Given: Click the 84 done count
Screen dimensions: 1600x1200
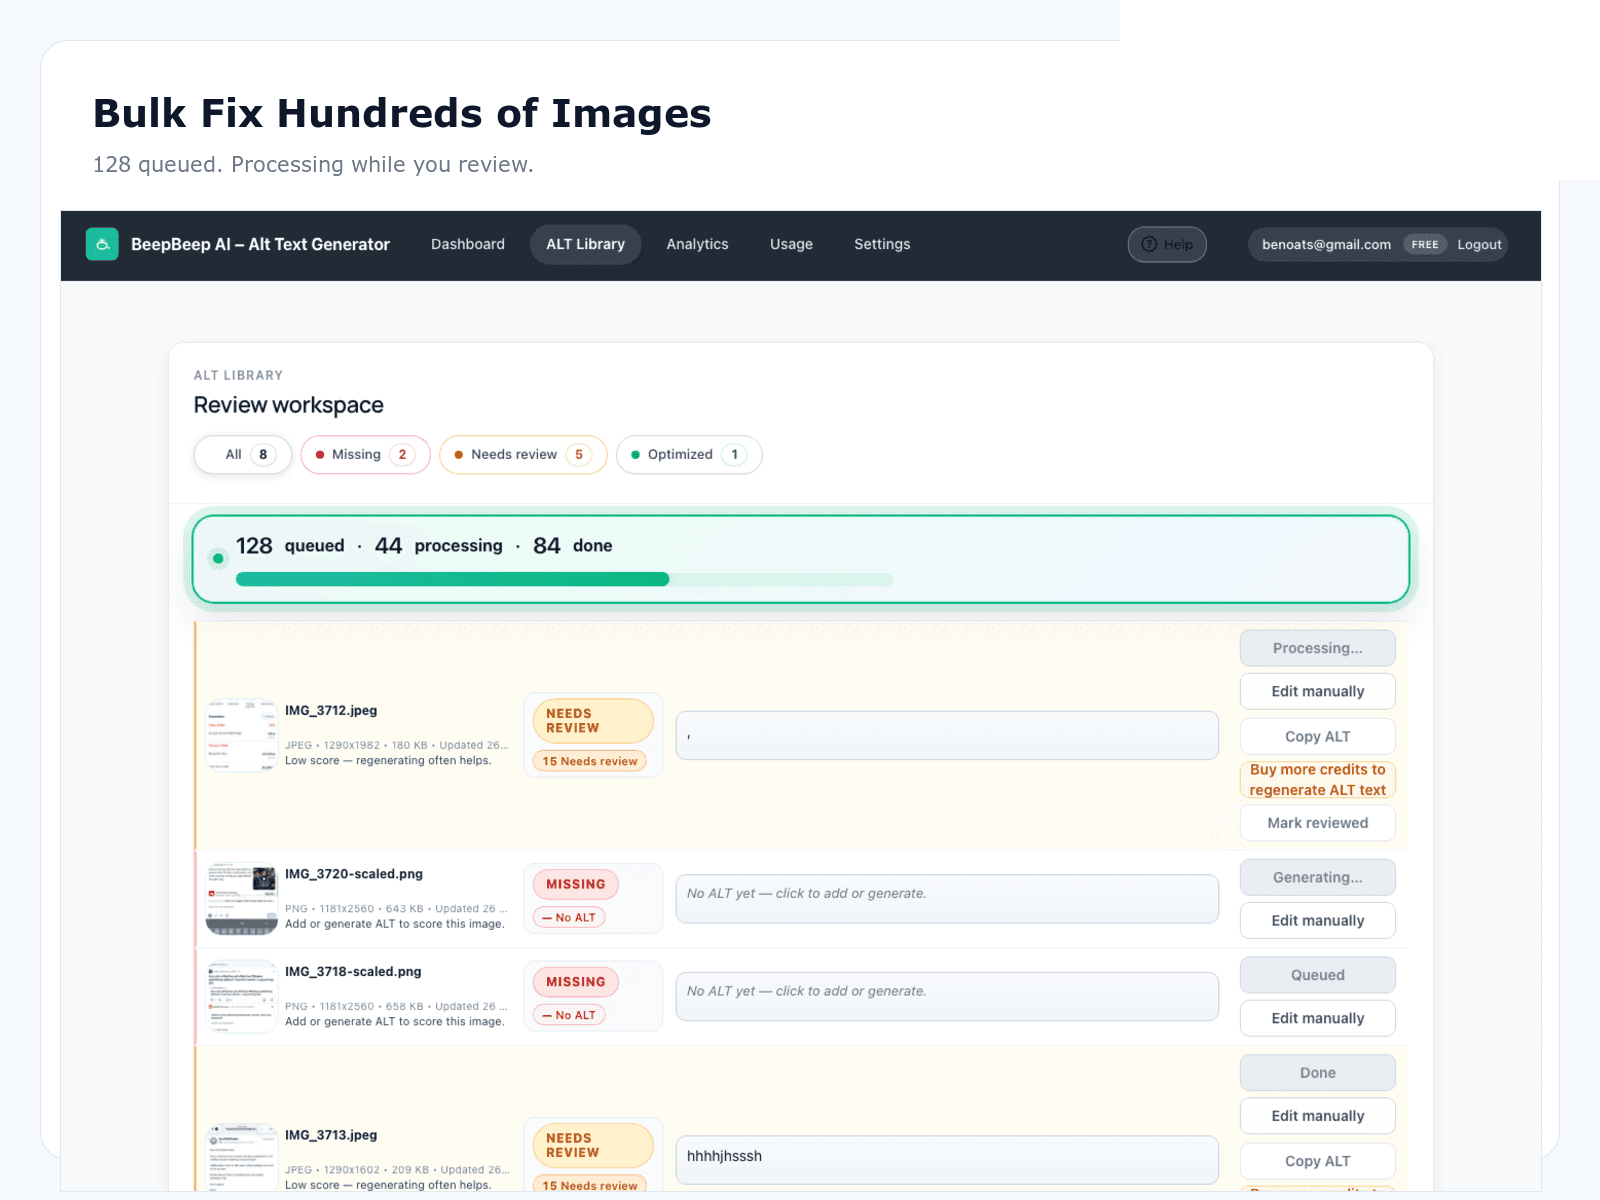Looking at the screenshot, I should pyautogui.click(x=573, y=546).
